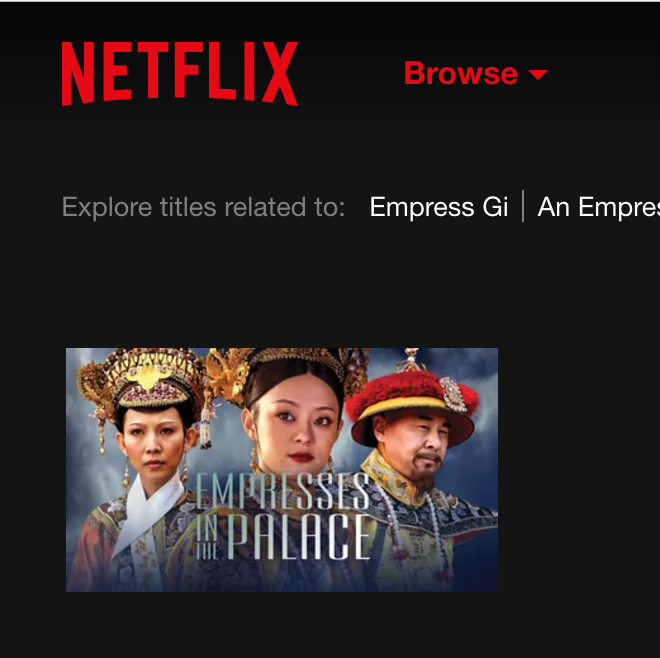Click the PALACE word on the poster
The width and height of the screenshot is (660, 658).
[x=299, y=537]
